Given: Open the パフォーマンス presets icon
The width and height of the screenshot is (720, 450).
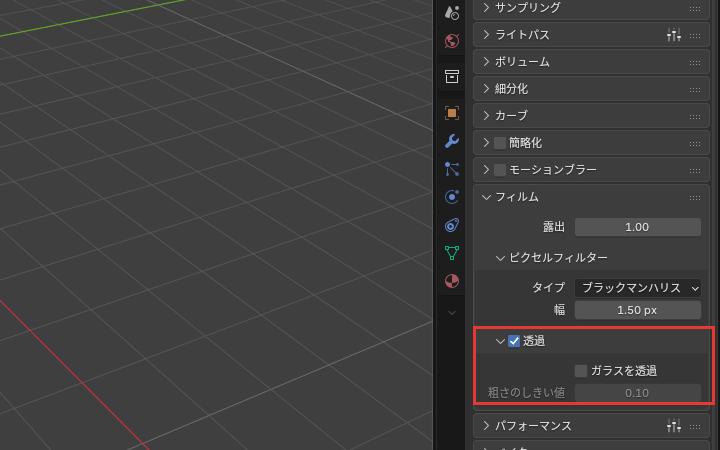Looking at the screenshot, I should click(674, 426).
